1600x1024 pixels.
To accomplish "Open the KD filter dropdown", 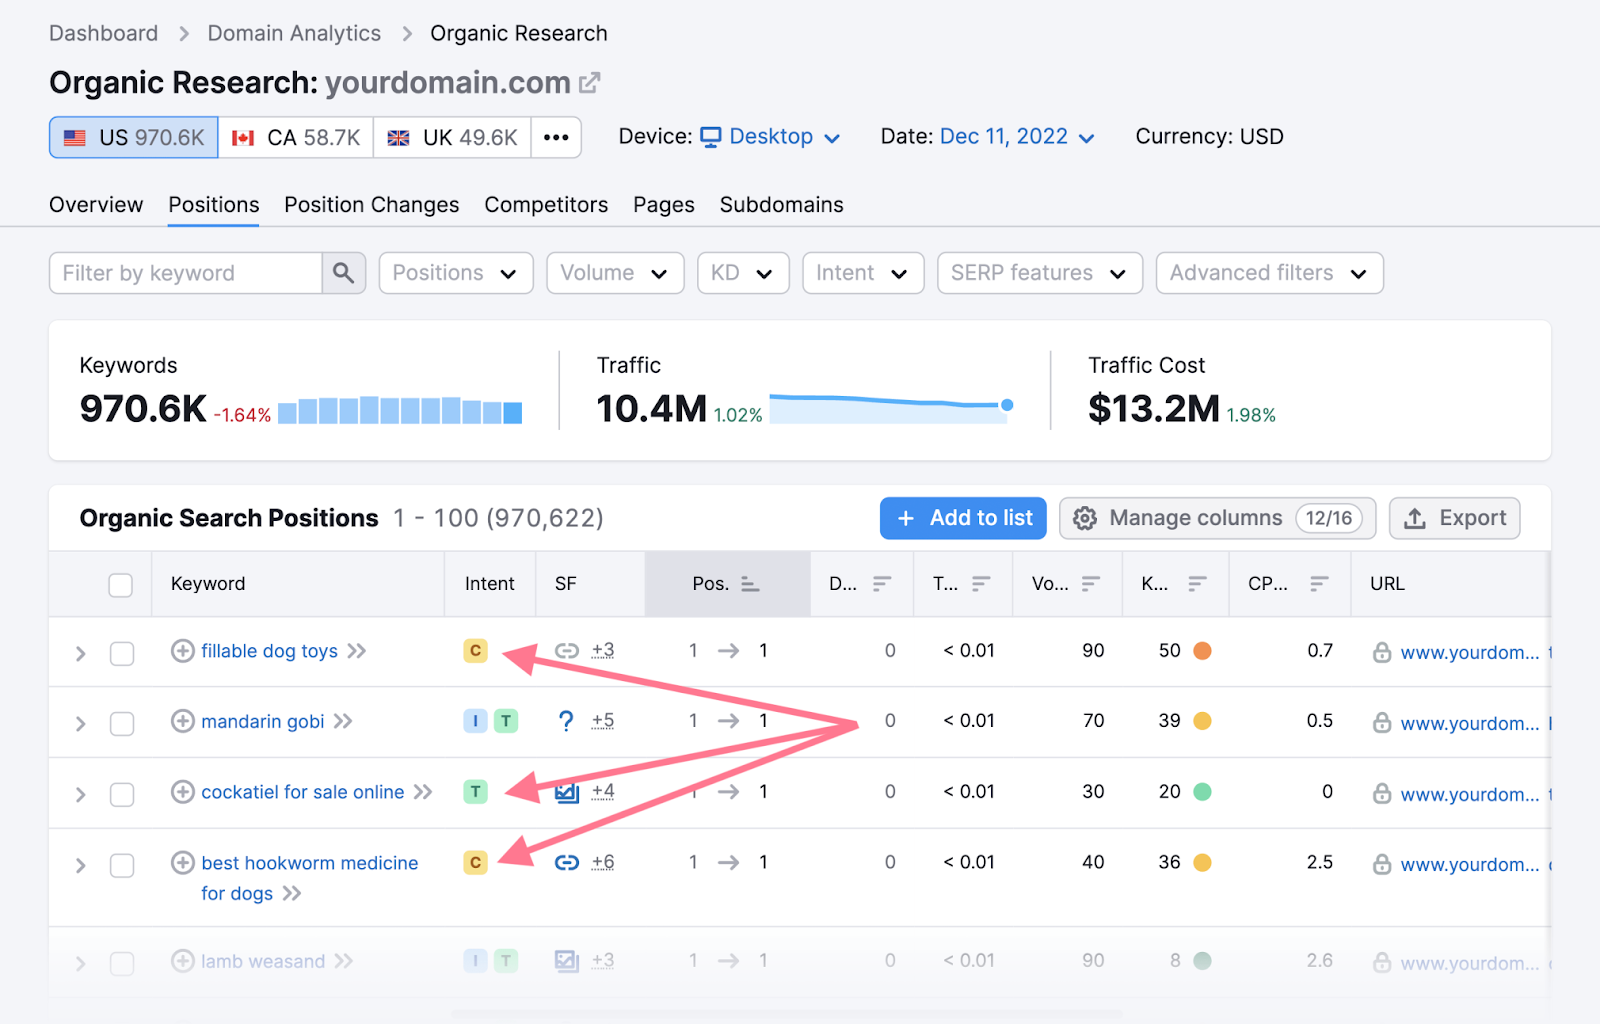I will [742, 272].
